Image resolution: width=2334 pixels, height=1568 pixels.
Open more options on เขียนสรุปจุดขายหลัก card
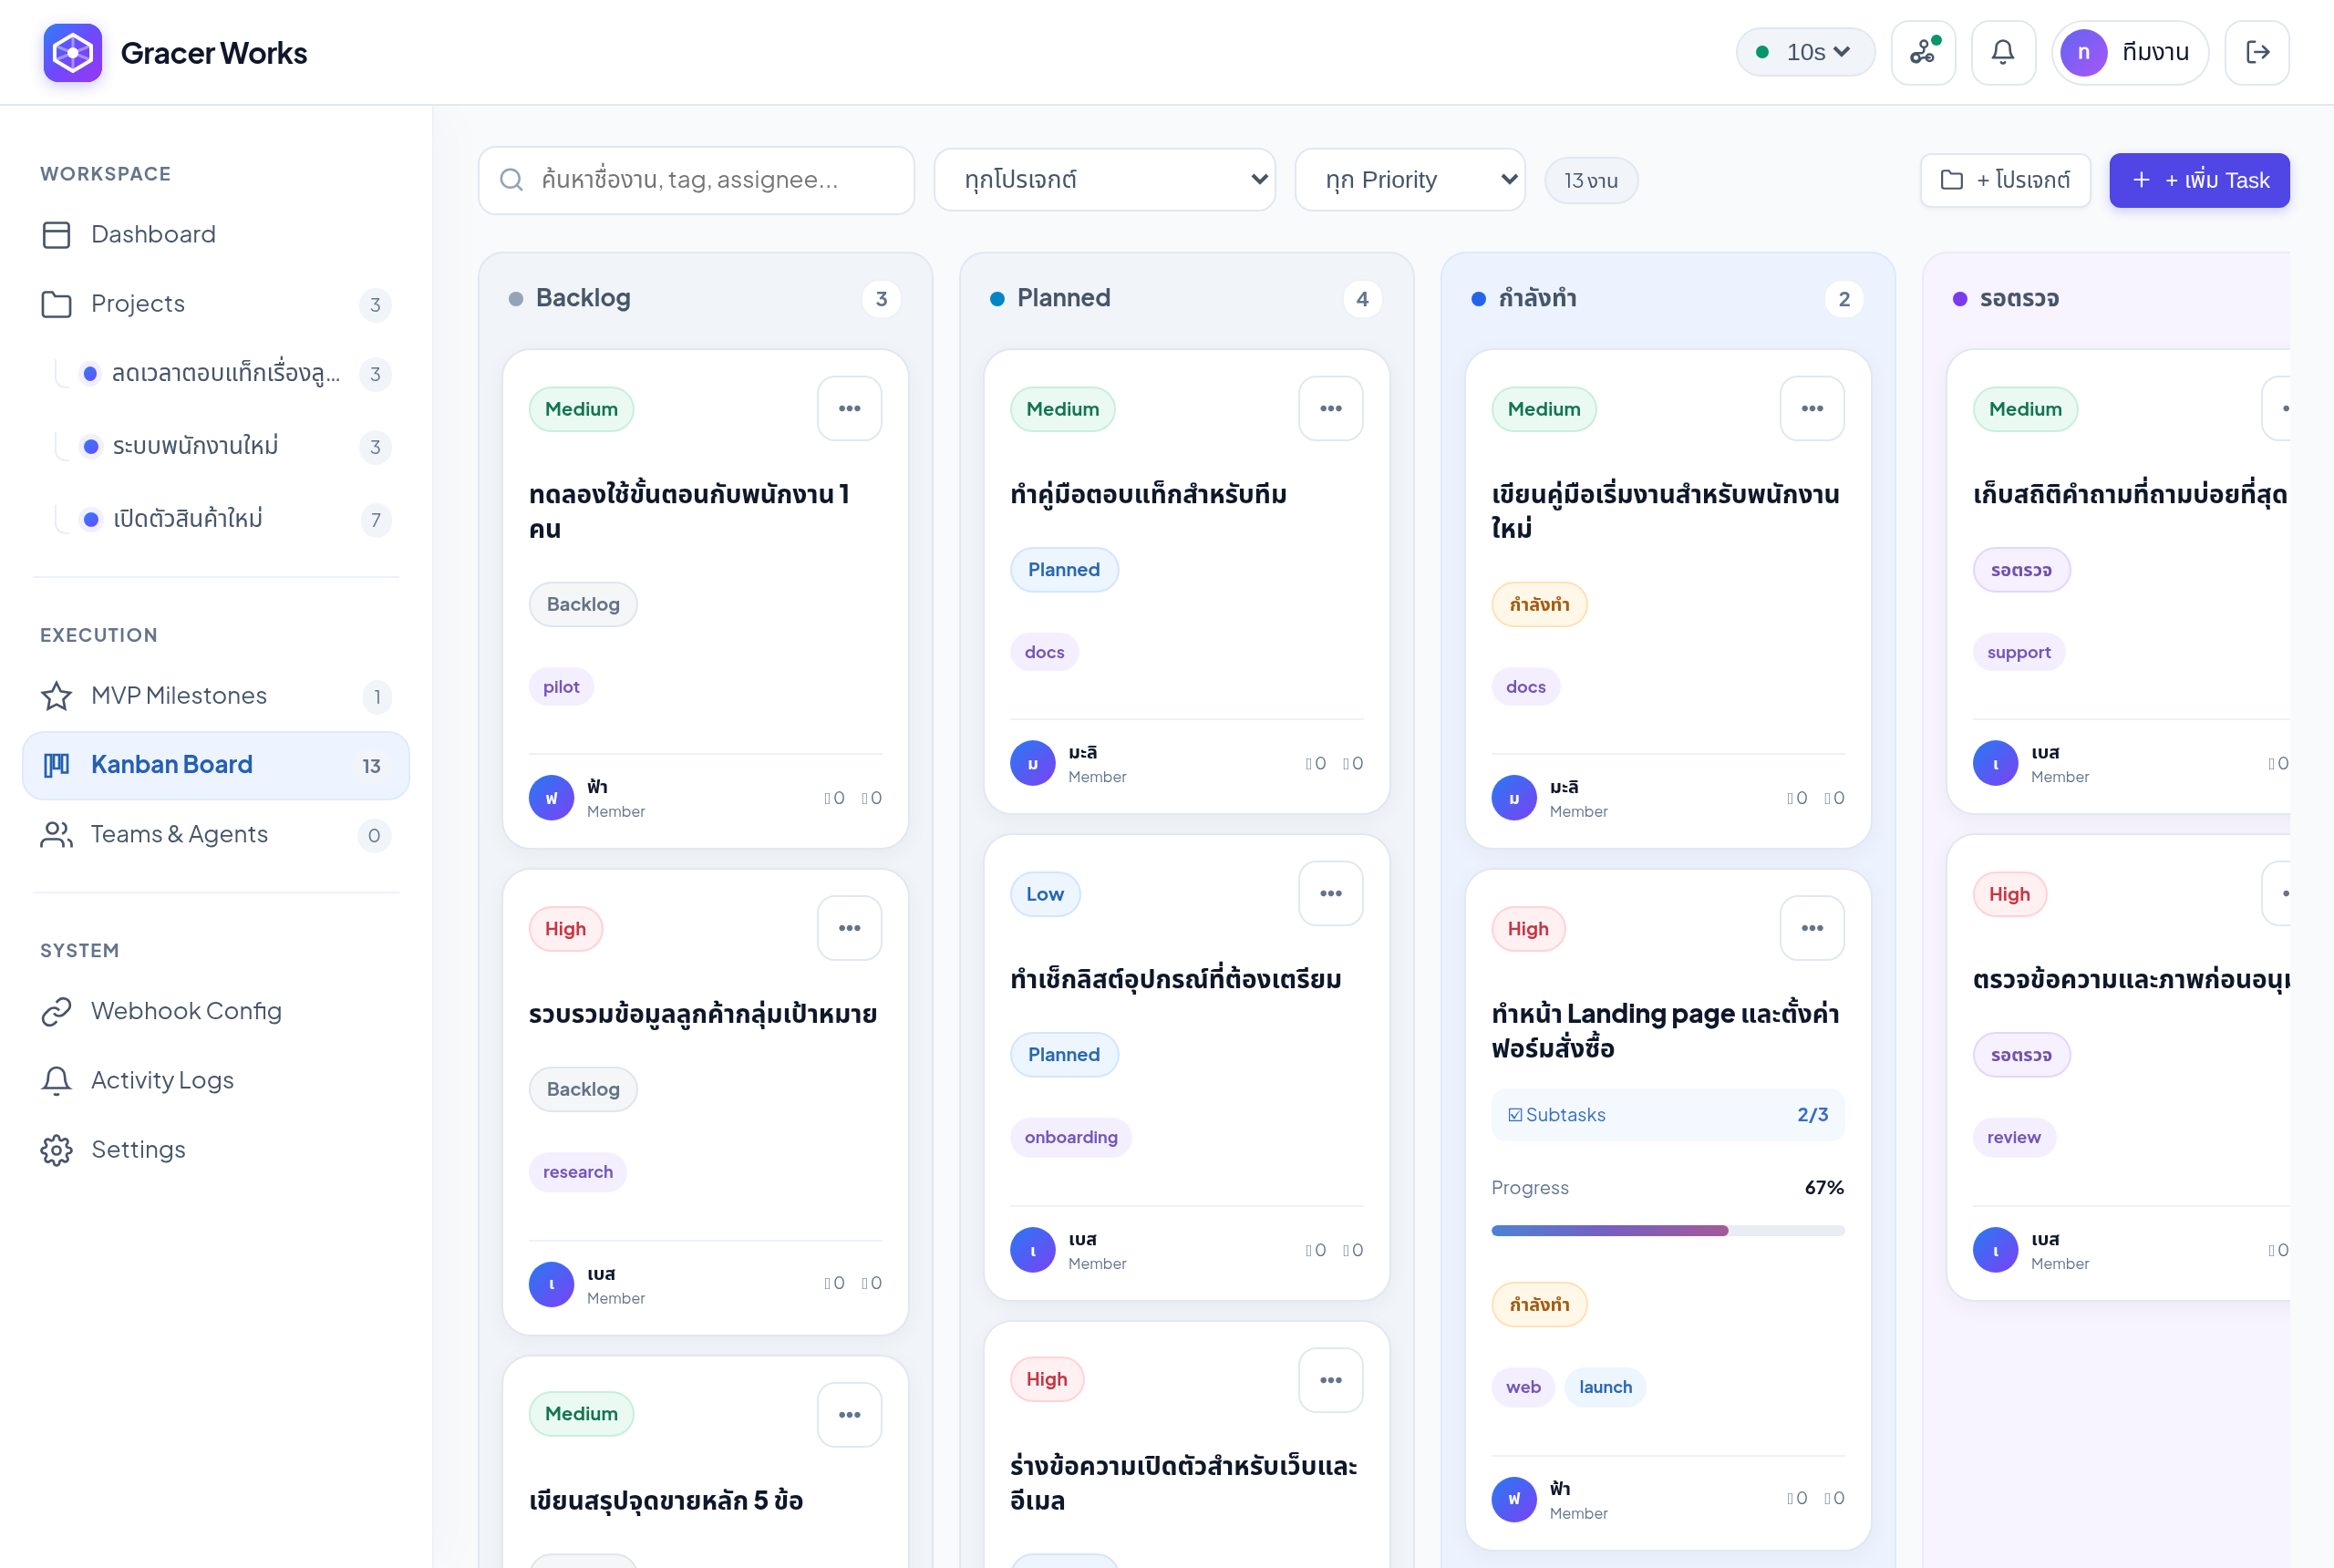coord(849,1414)
